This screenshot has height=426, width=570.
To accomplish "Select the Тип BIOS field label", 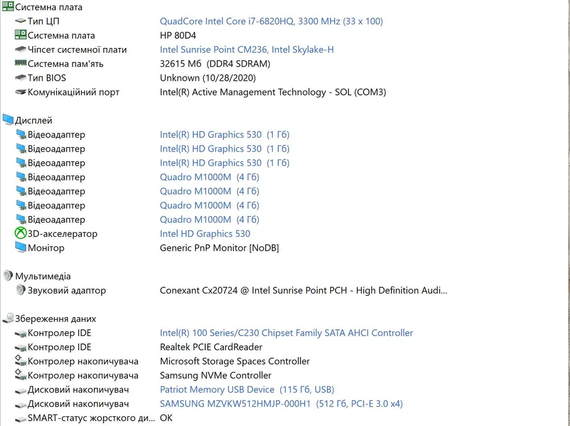I will coord(47,78).
